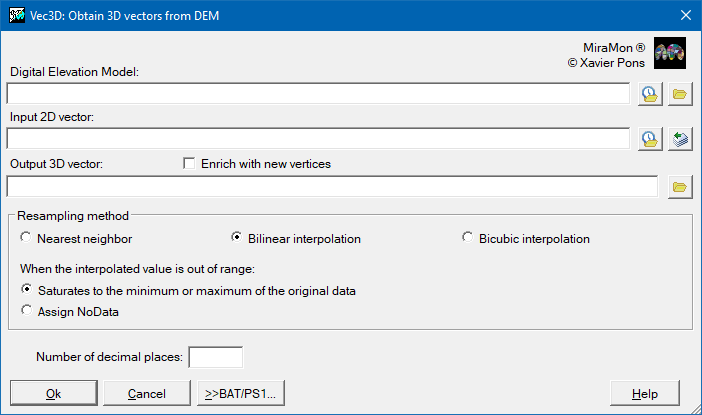The height and width of the screenshot is (415, 702).
Task: Click inside the Output 3D vector field
Action: click(x=331, y=186)
